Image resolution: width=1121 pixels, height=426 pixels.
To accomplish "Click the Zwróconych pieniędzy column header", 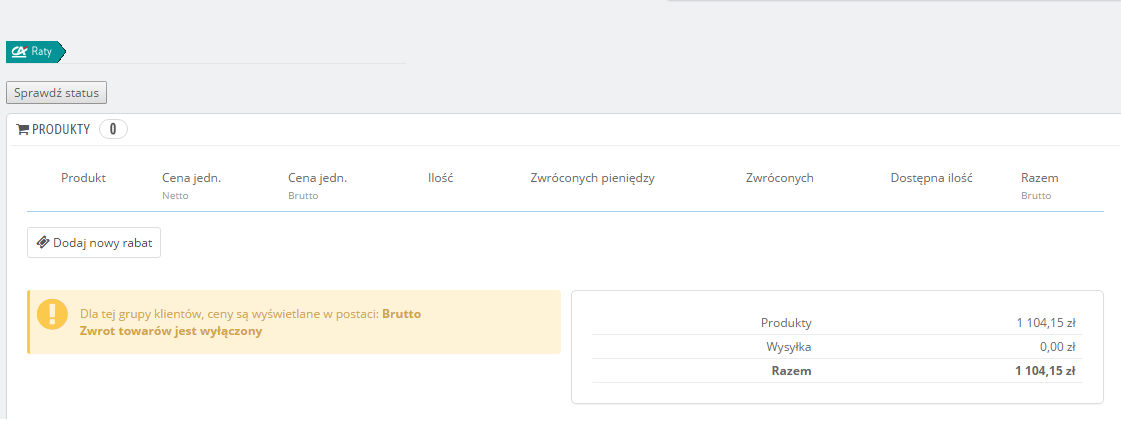I will pos(592,178).
